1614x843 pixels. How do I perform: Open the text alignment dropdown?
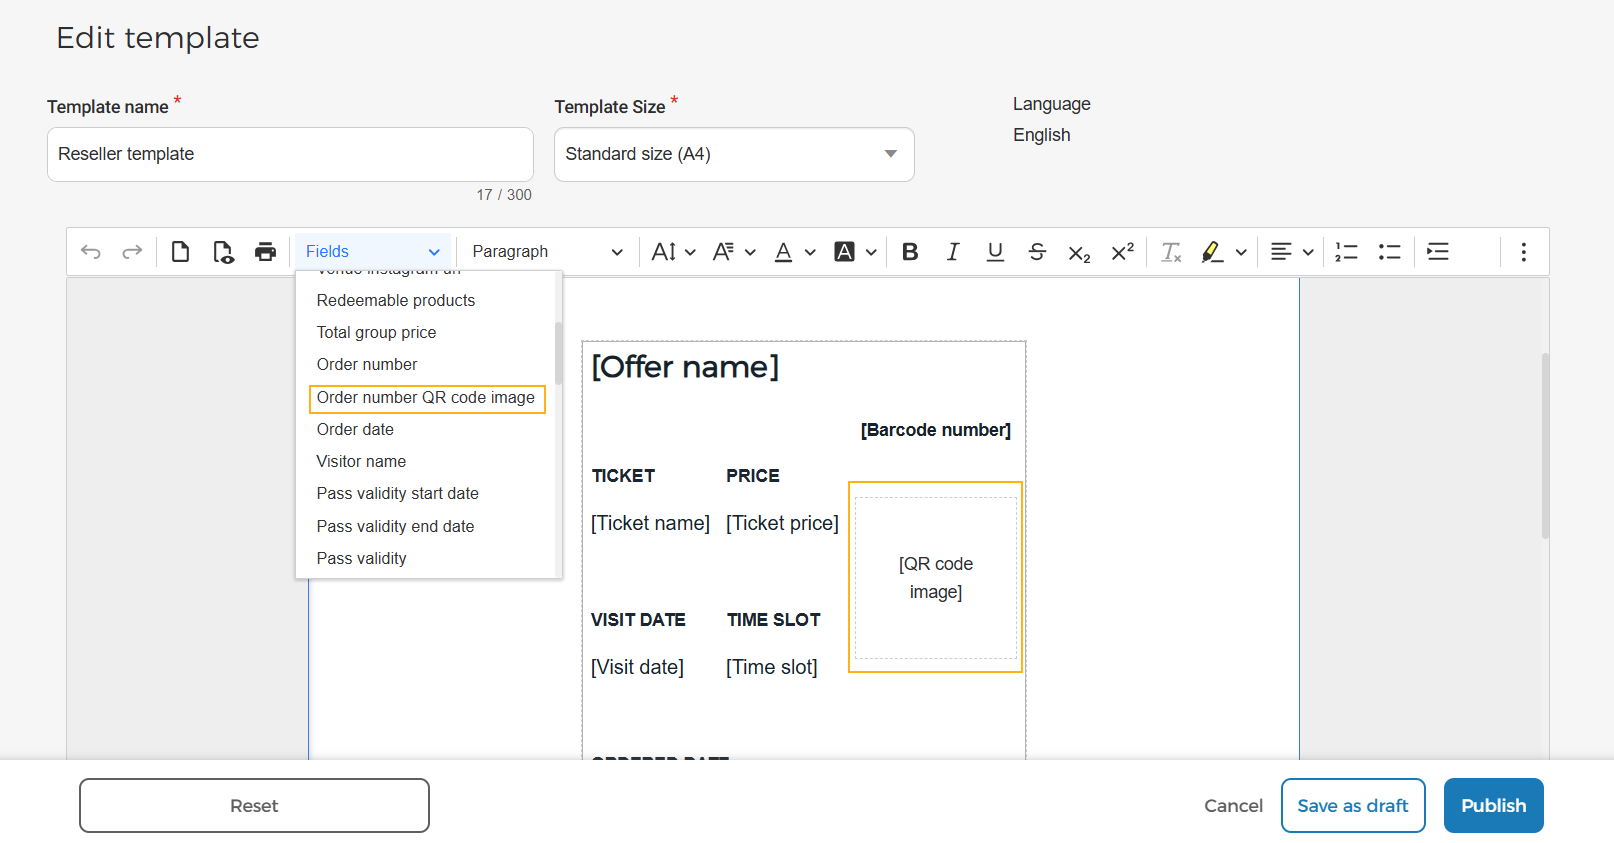pyautogui.click(x=1292, y=252)
